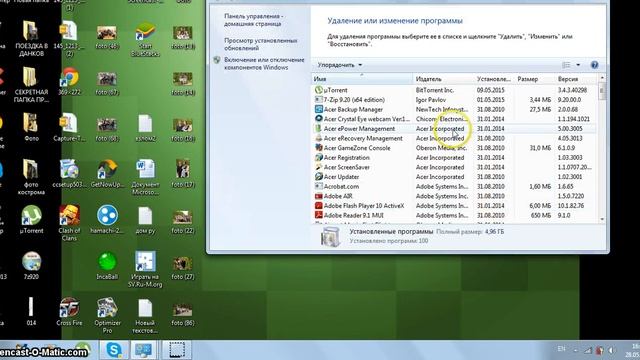Viewport: 640px width, 360px height.
Task: Select Acer Updater icon in list
Action: click(x=319, y=177)
